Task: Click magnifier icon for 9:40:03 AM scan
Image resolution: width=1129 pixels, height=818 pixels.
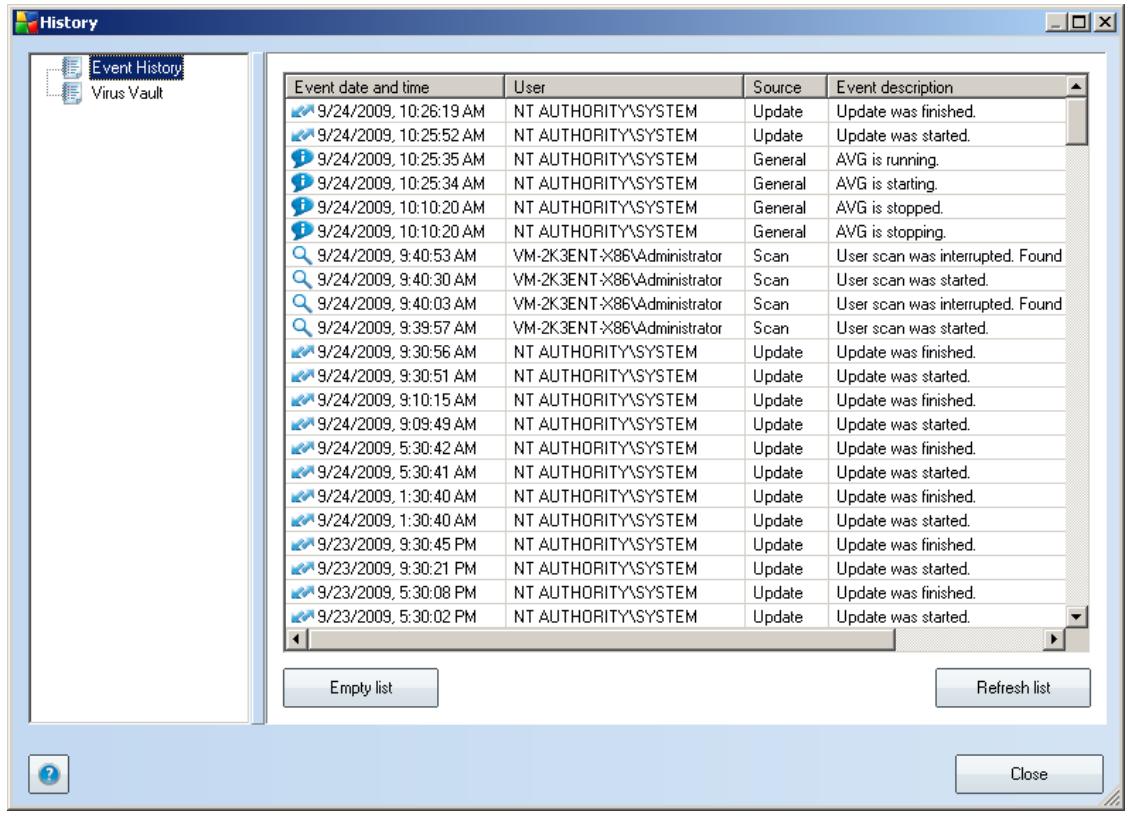Action: [x=302, y=303]
